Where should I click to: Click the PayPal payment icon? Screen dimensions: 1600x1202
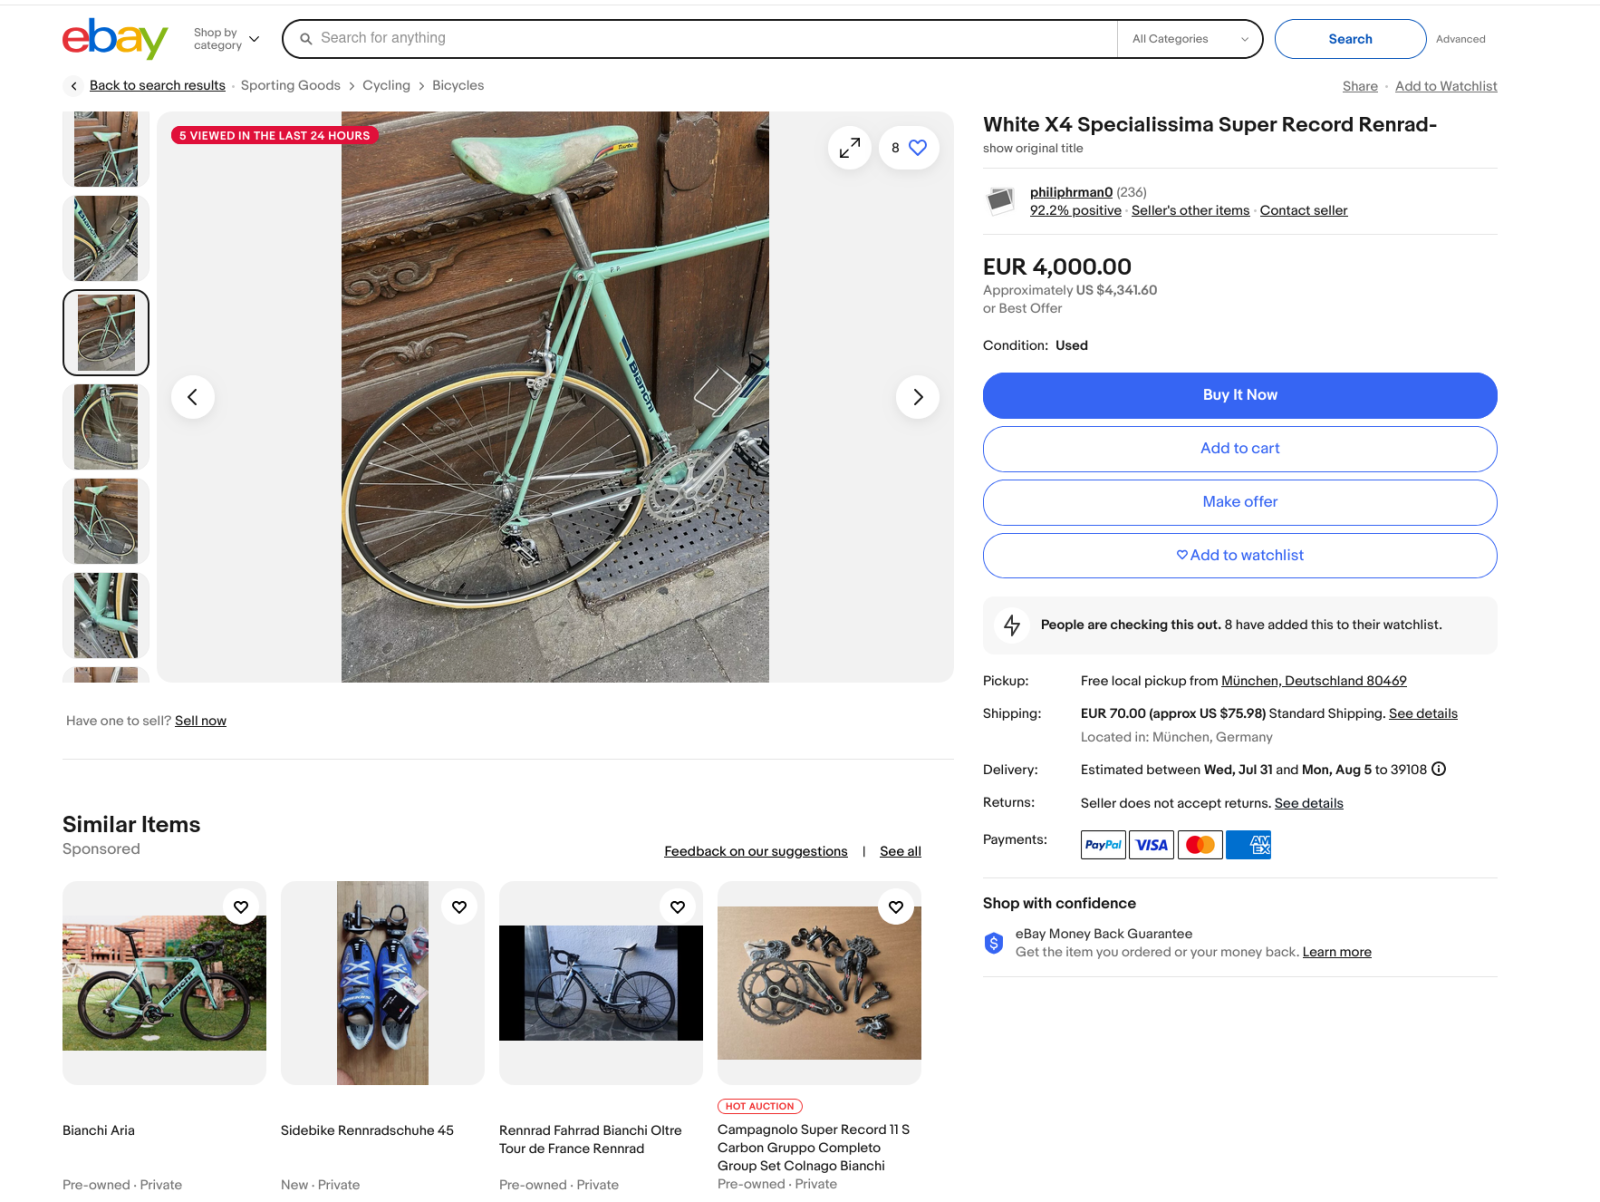pos(1102,845)
